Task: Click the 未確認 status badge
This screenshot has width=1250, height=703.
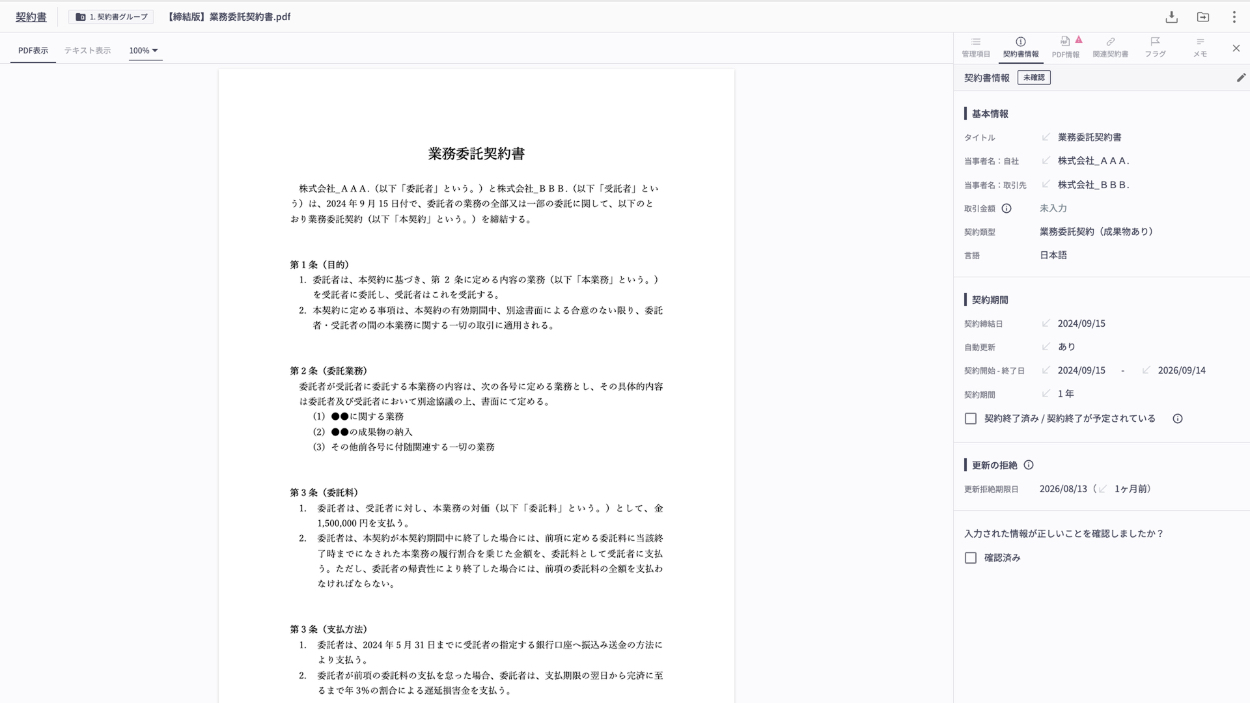Action: (1034, 78)
